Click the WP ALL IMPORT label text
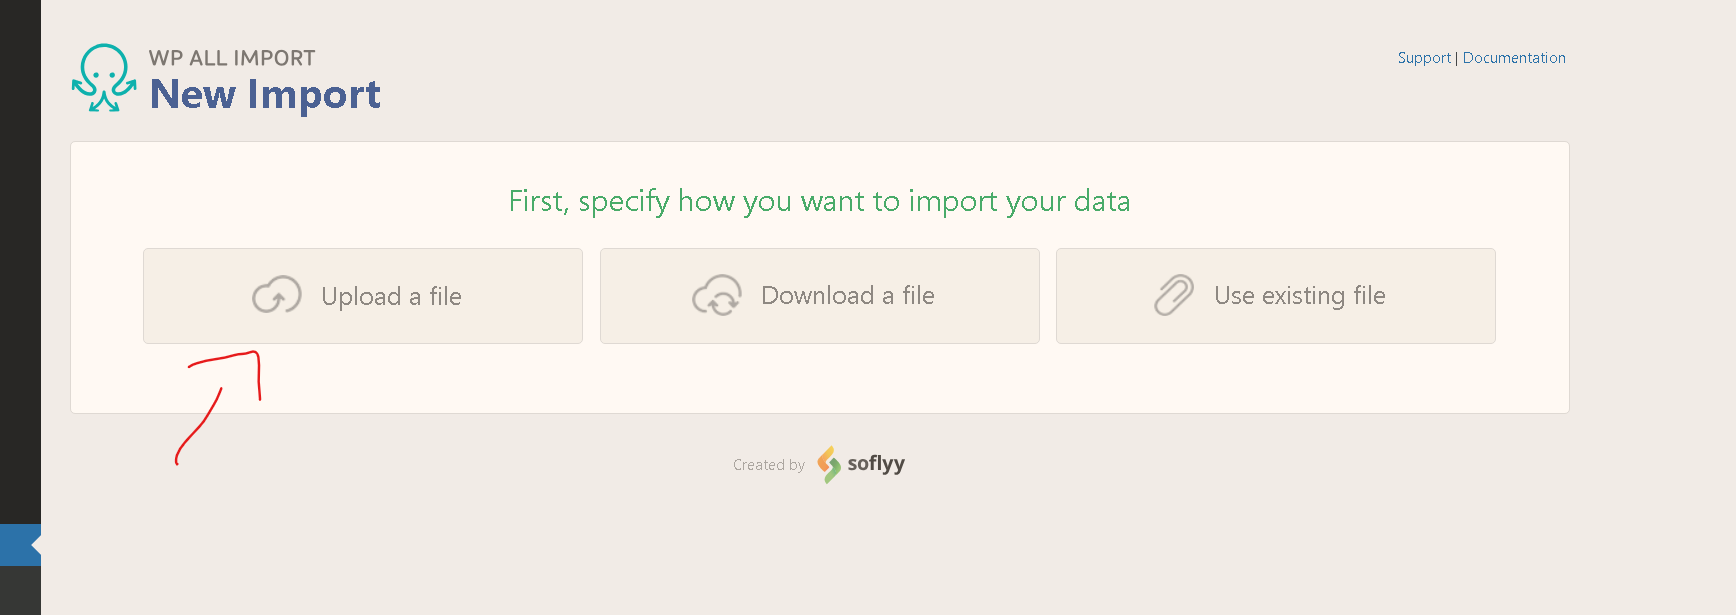1736x615 pixels. (x=232, y=58)
